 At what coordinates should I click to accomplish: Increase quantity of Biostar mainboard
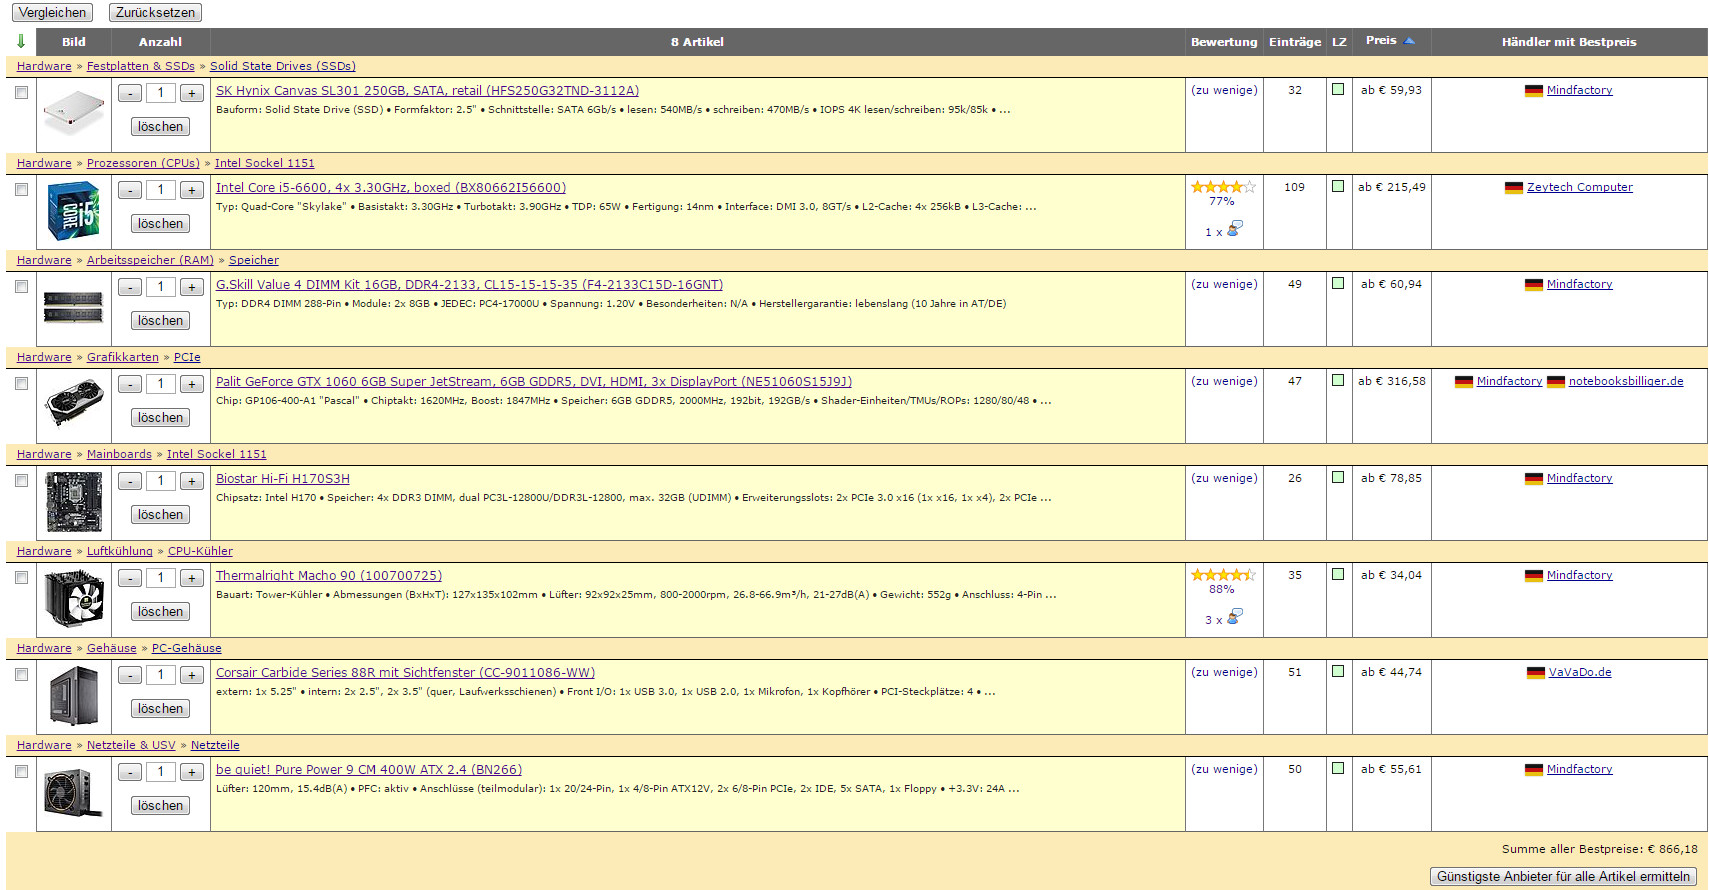[x=192, y=481]
